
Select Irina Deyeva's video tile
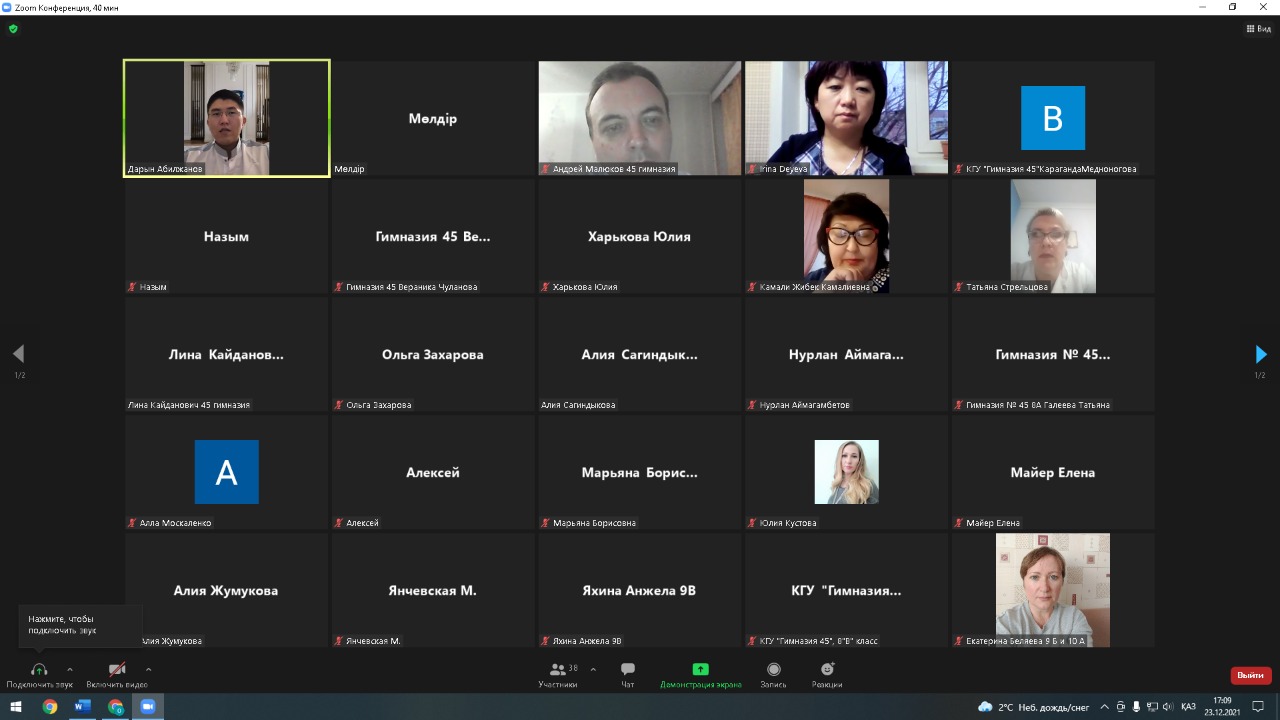(846, 118)
